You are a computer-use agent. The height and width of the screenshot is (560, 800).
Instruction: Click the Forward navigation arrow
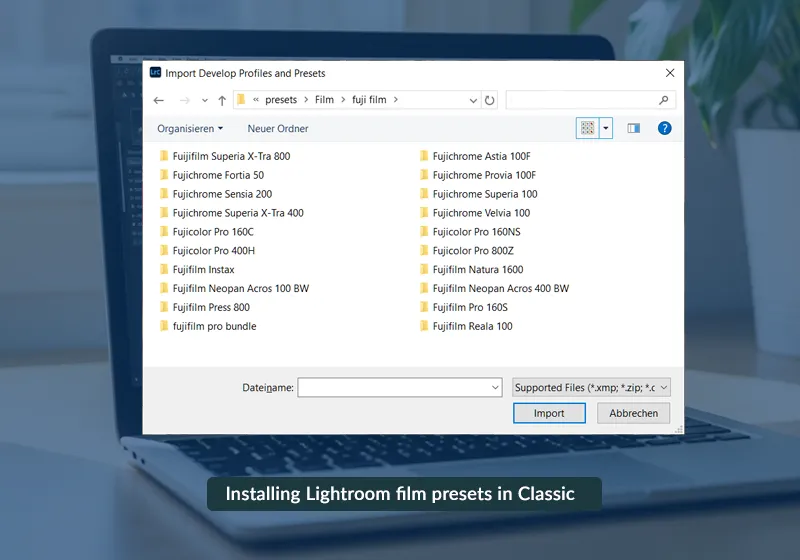185,100
